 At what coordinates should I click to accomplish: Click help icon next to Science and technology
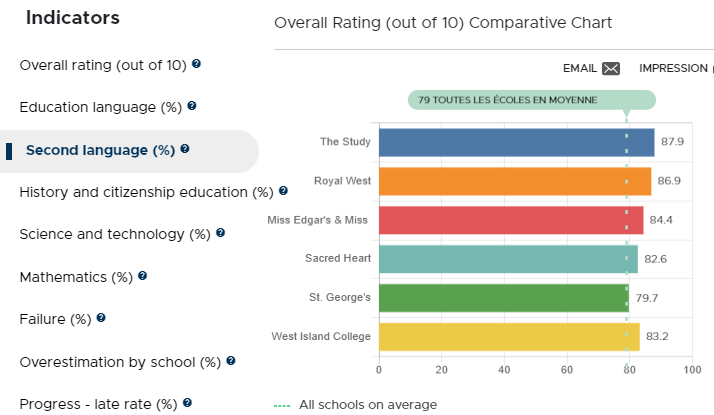tap(220, 233)
